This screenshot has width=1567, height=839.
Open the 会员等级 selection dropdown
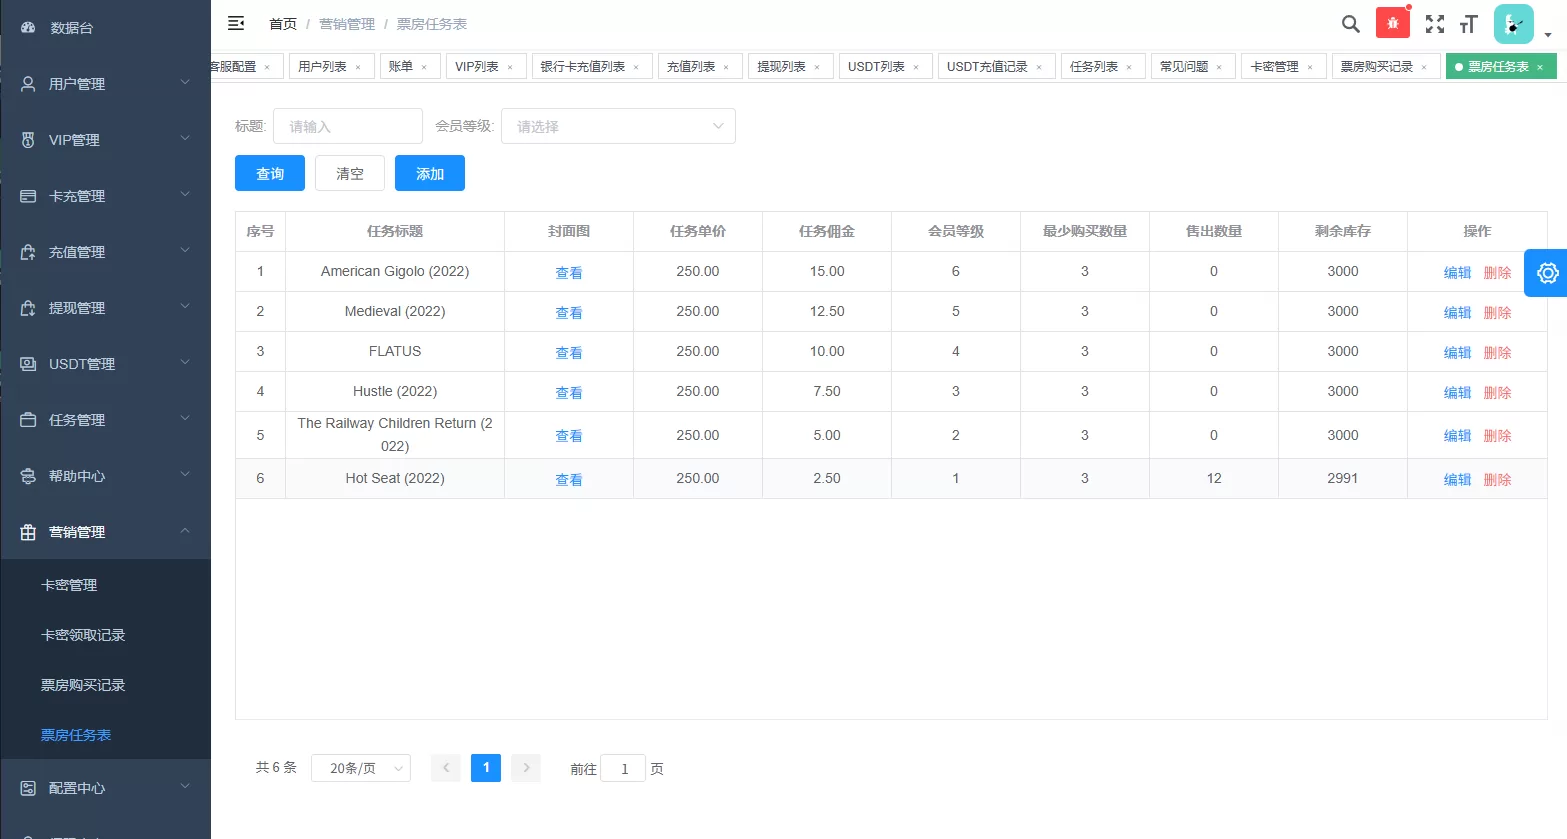pos(617,126)
